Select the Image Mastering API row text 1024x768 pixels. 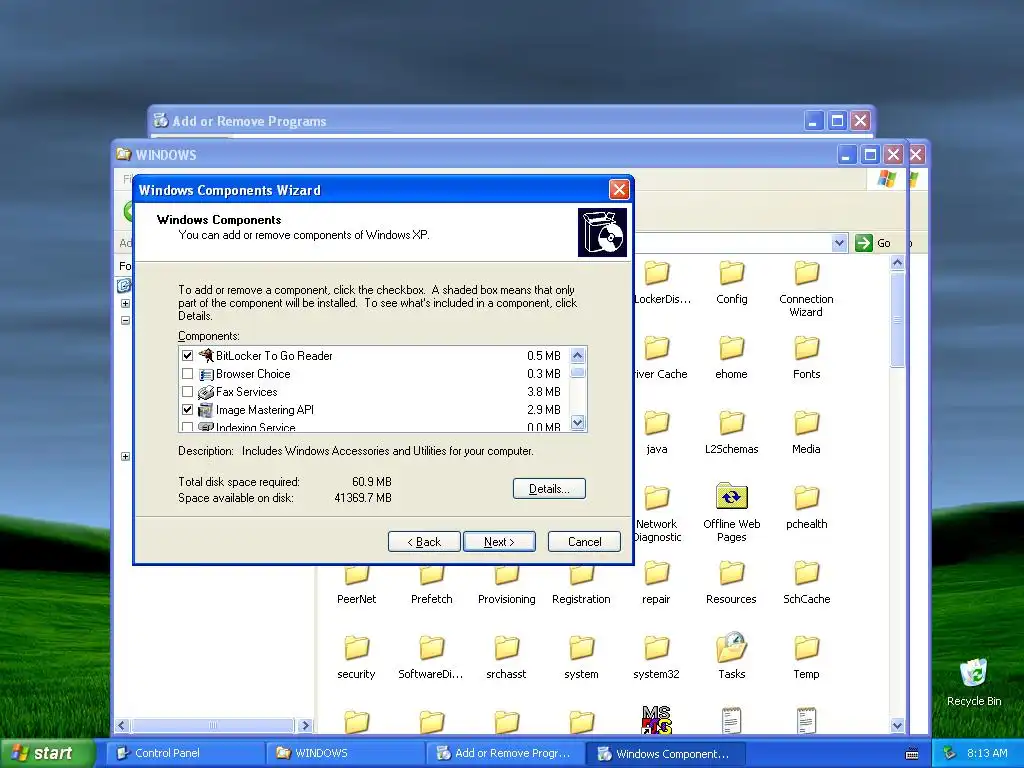tap(265, 410)
